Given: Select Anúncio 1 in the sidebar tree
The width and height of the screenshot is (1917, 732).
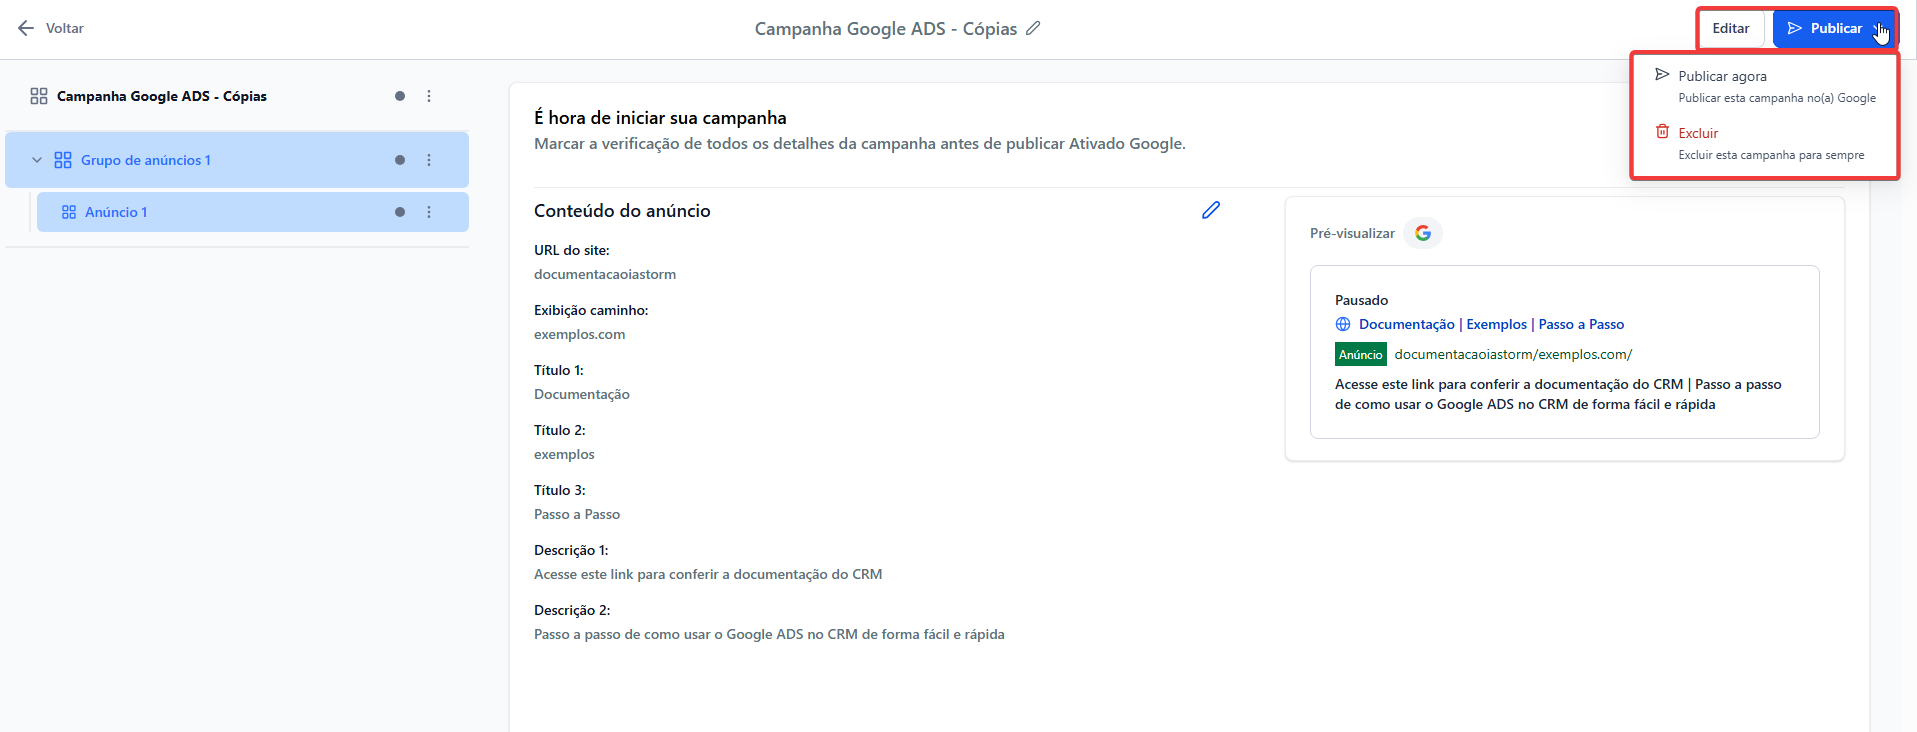Looking at the screenshot, I should [x=116, y=212].
